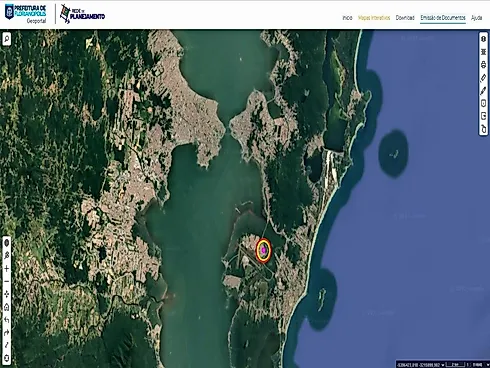Click the magenta marker inside yellow circle

[x=263, y=250]
